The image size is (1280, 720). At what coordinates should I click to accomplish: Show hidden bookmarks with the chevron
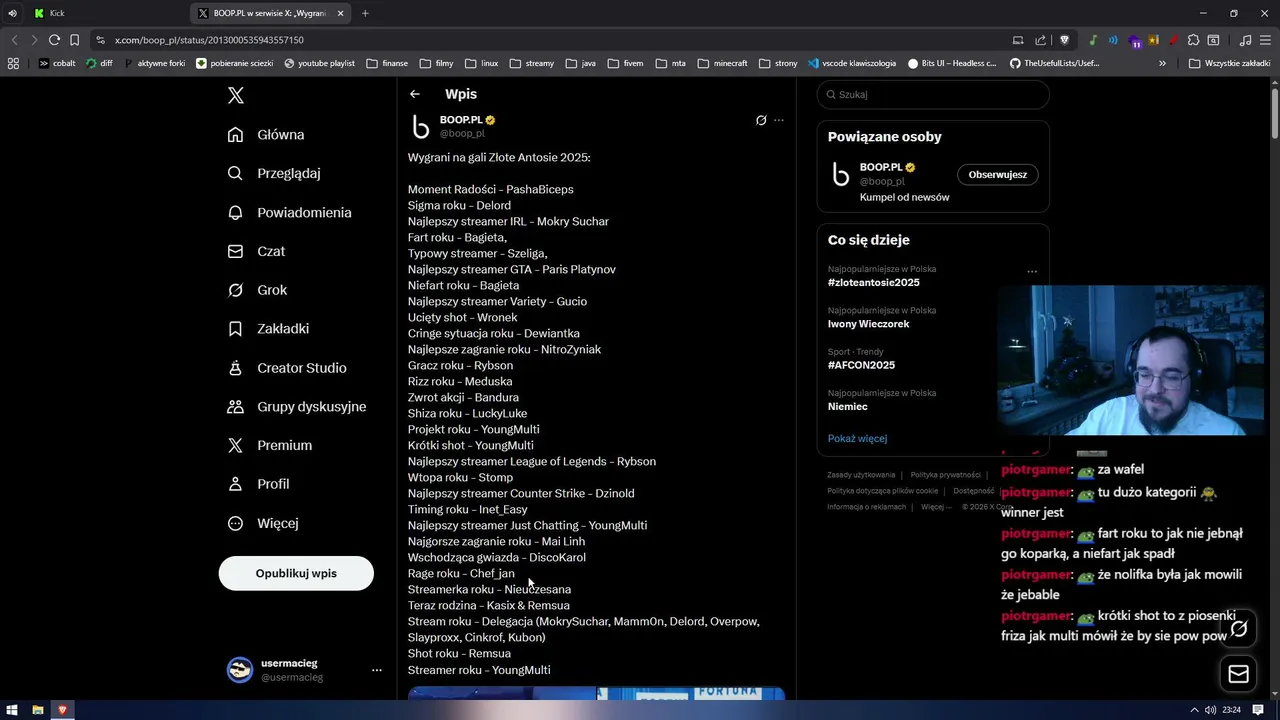1162,63
